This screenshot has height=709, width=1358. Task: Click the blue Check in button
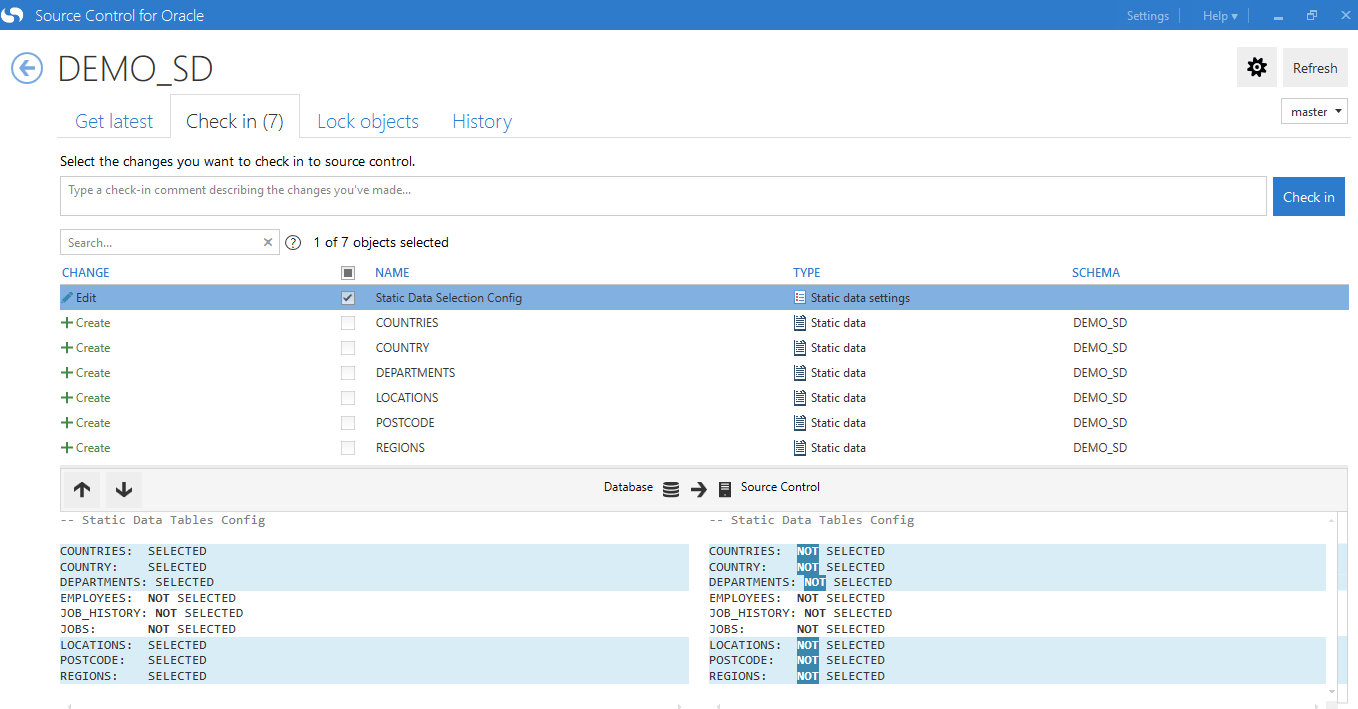click(x=1309, y=197)
